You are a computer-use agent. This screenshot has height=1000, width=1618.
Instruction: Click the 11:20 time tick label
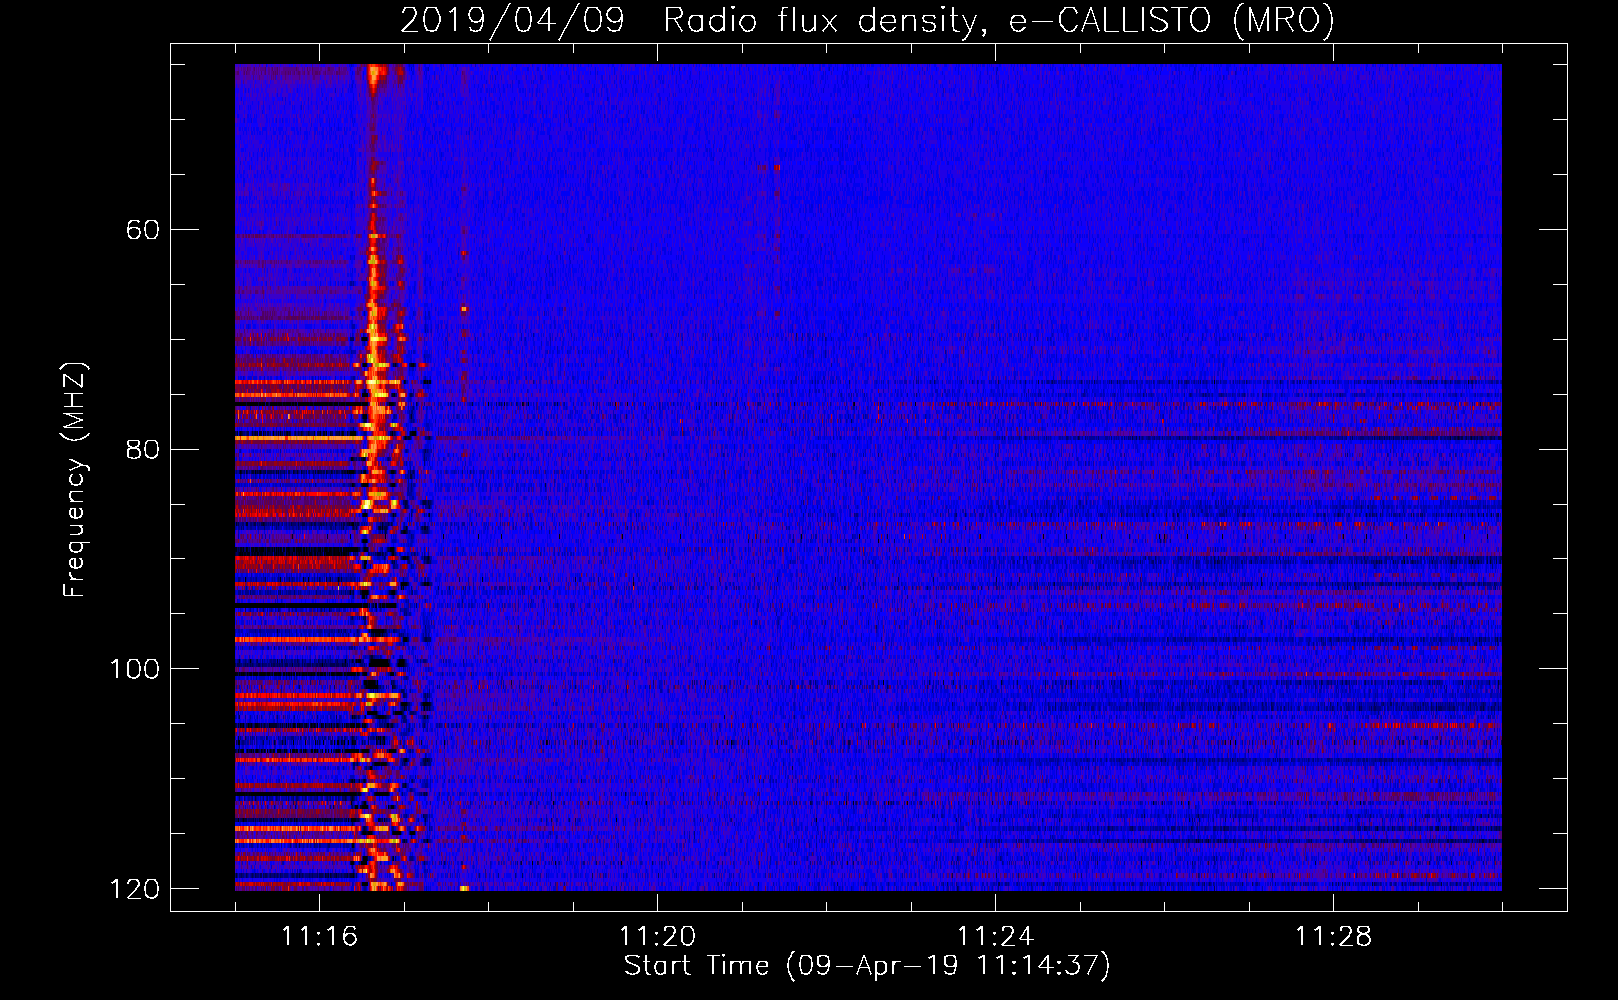[657, 936]
